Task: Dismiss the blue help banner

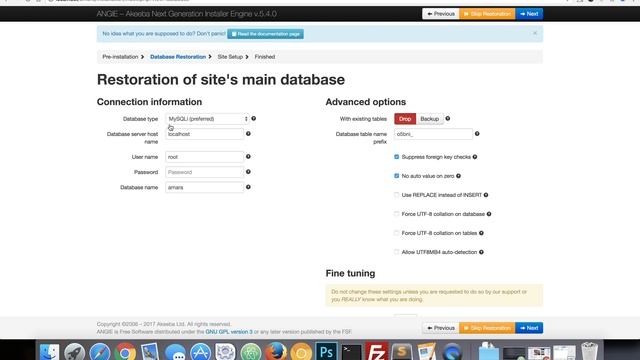Action: [x=535, y=33]
